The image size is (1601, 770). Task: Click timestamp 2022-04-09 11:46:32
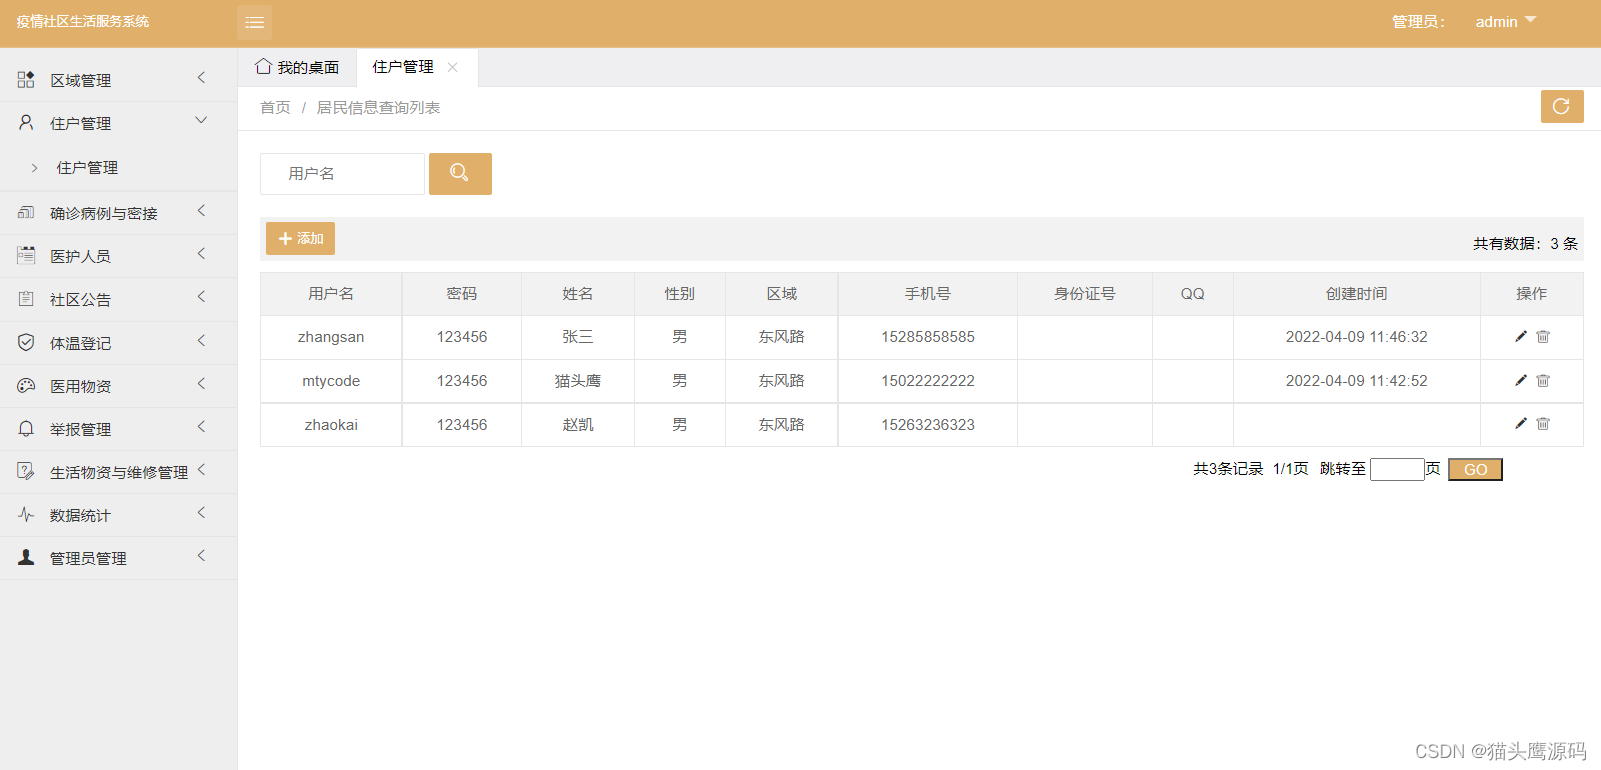click(1356, 337)
